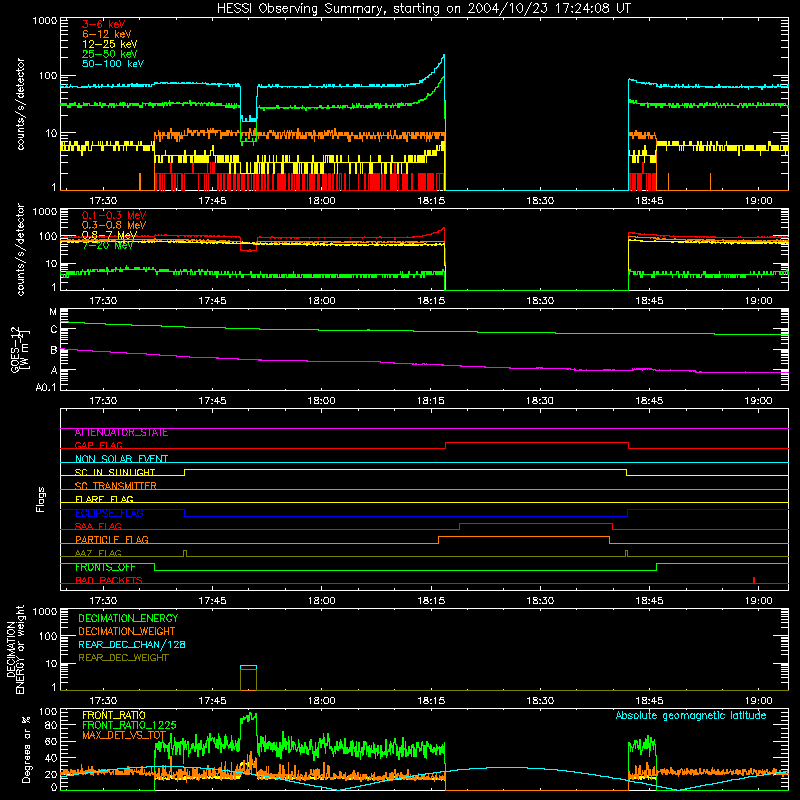This screenshot has width=800, height=800.
Task: Select the ATTENUATOR_STATE flag label
Action: pos(121,433)
